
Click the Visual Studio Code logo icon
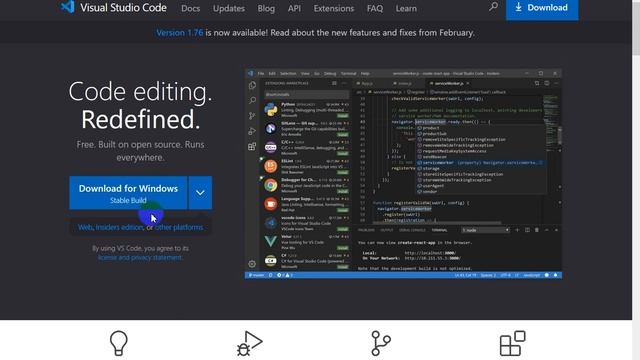68,7
